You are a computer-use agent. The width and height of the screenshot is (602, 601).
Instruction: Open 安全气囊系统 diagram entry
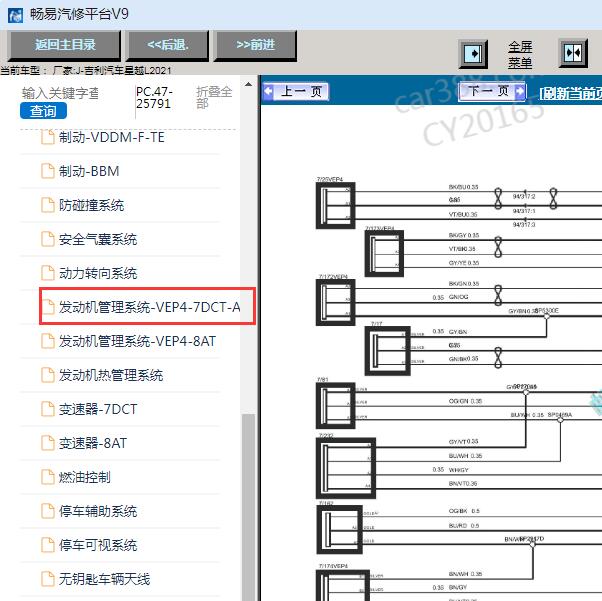(98, 239)
